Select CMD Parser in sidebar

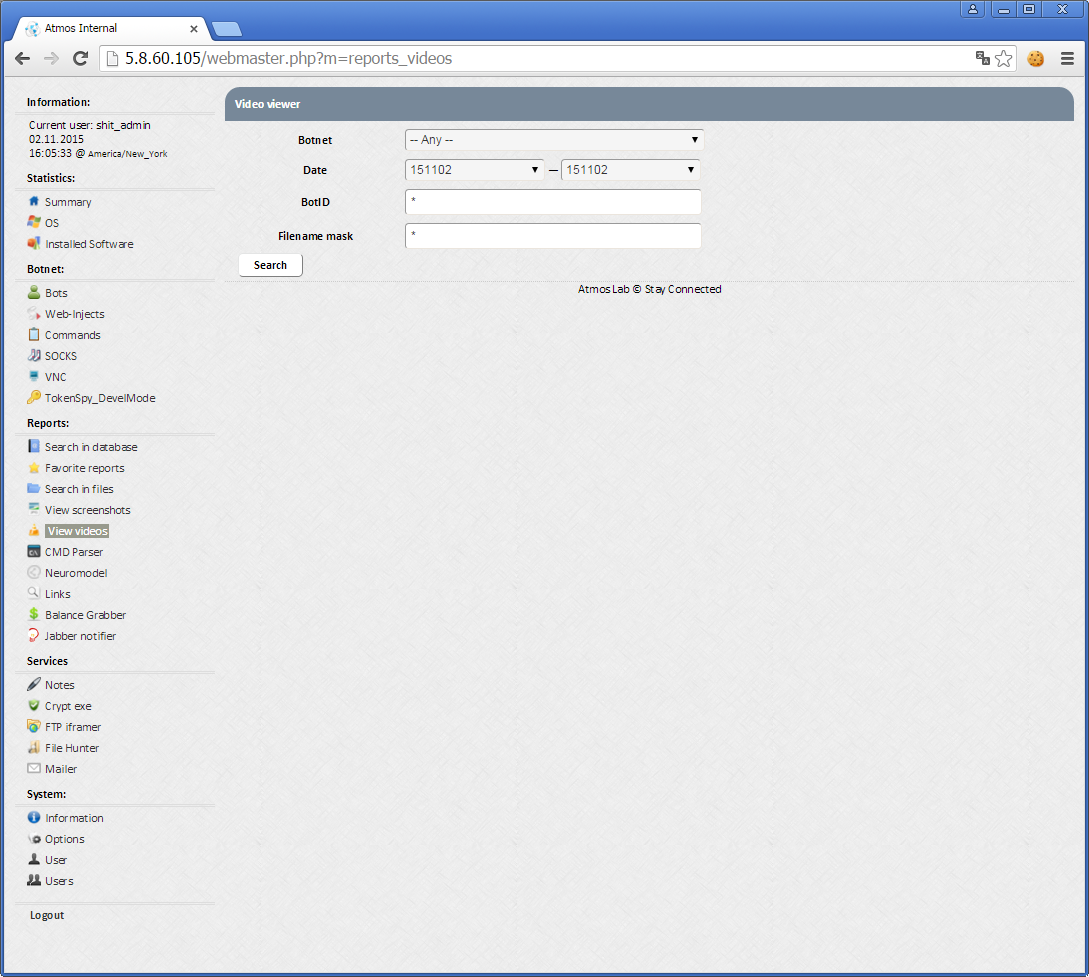click(x=74, y=552)
